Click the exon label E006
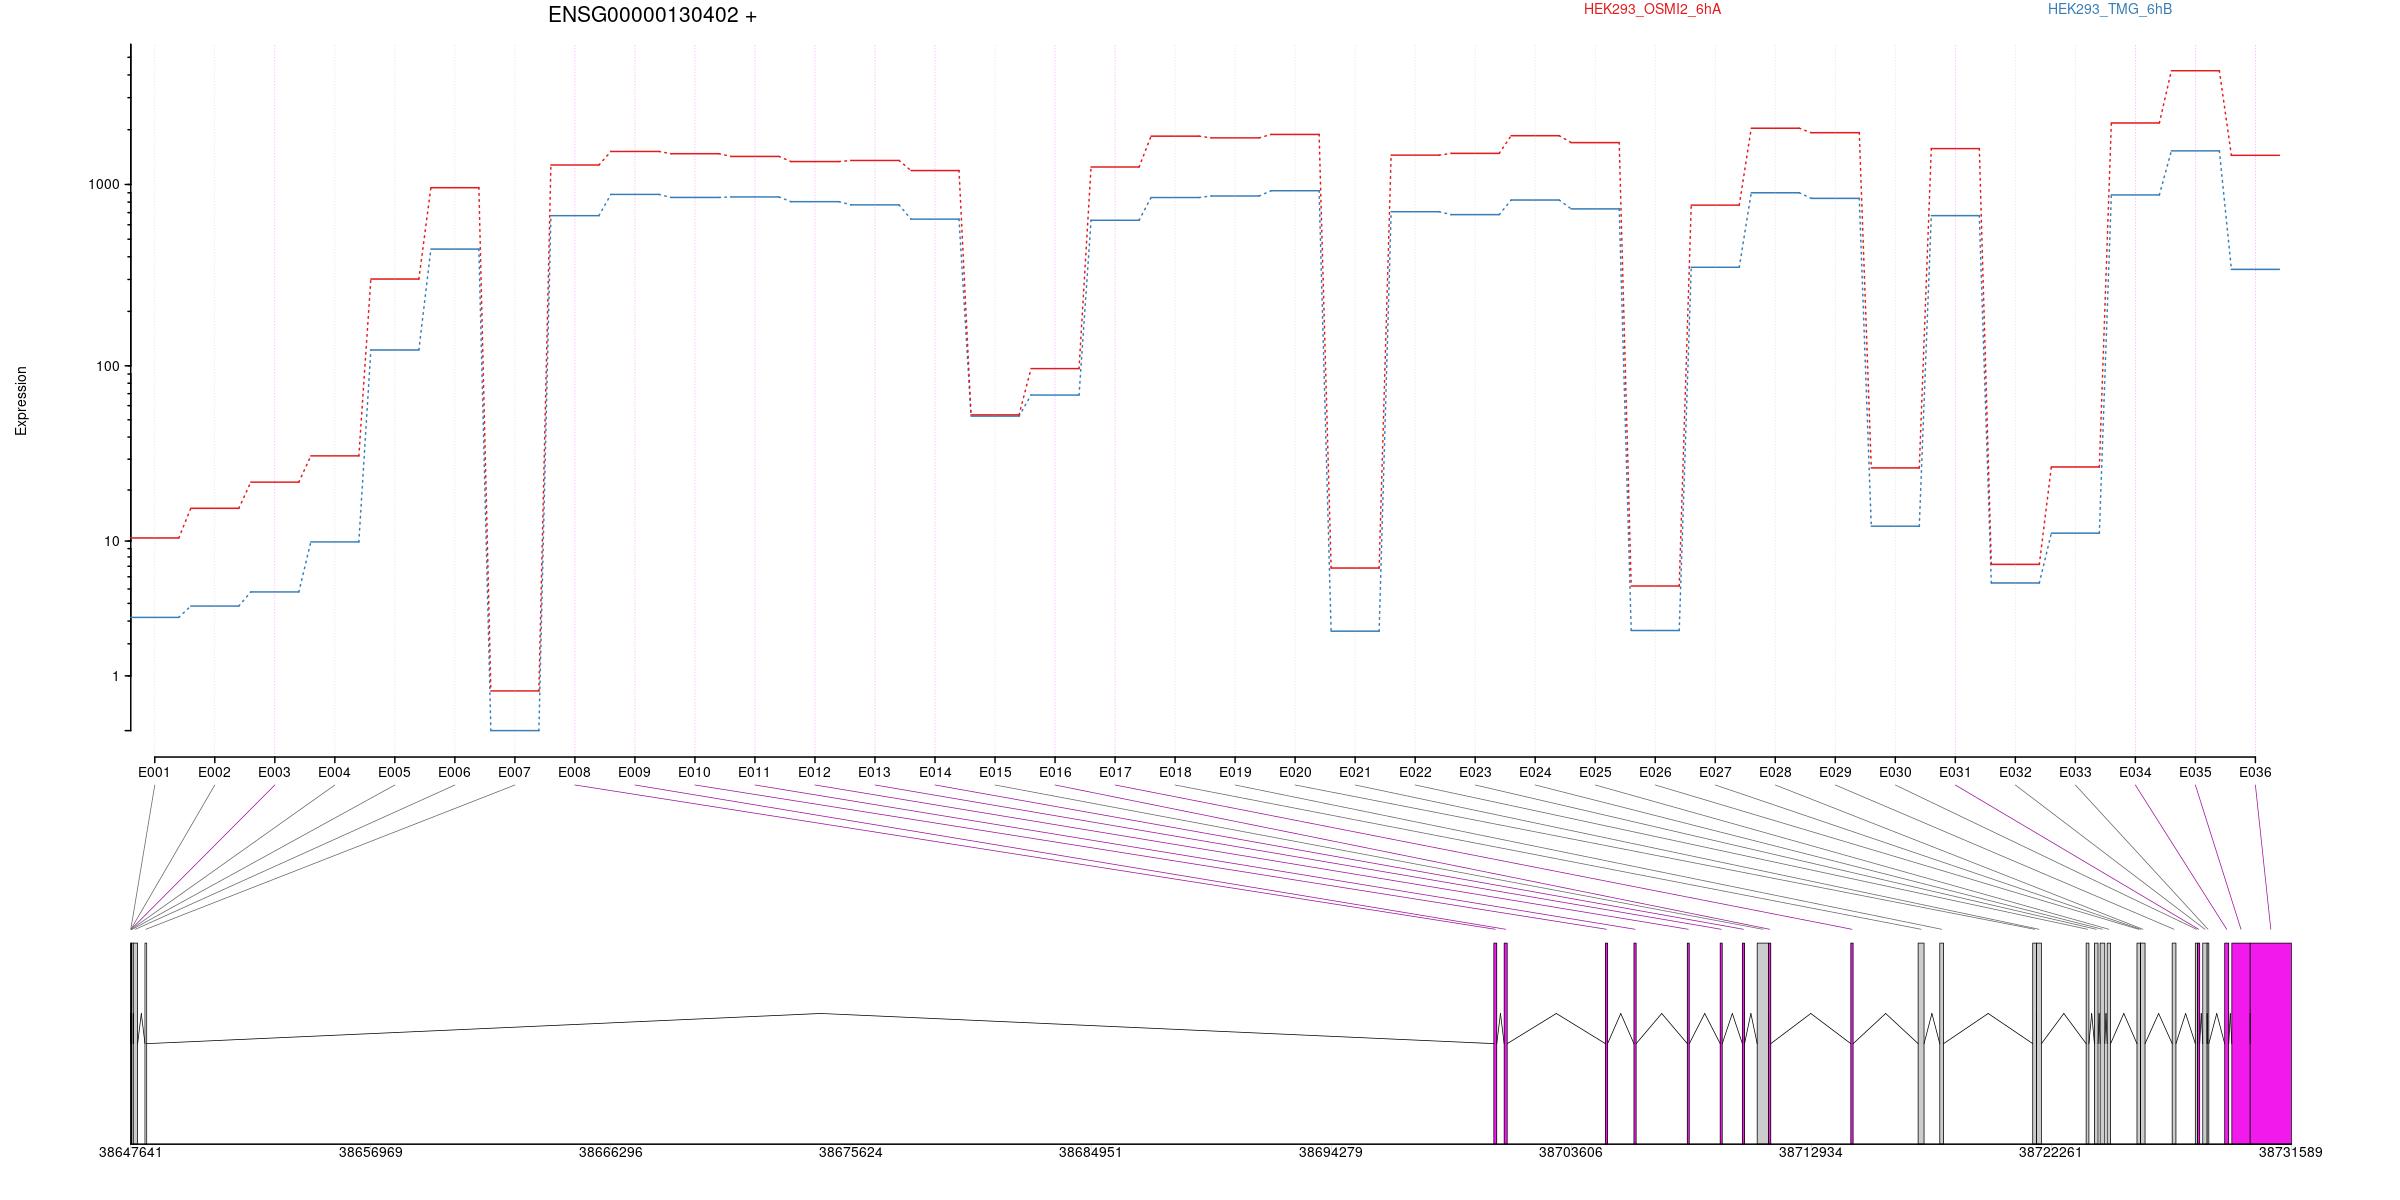2400x1200 pixels. tap(454, 772)
